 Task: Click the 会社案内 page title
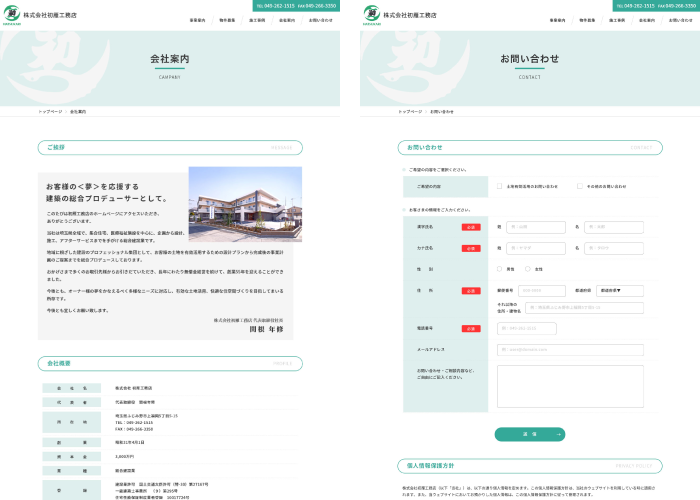[x=170, y=58]
